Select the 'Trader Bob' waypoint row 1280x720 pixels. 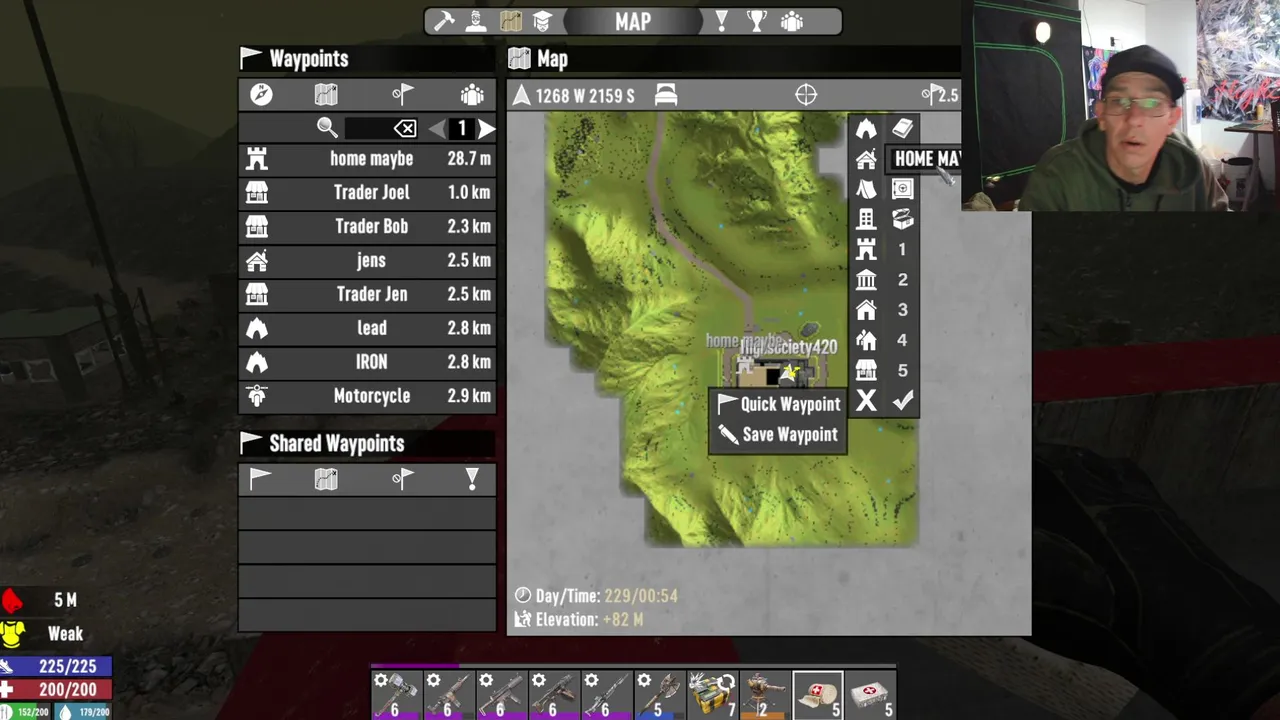click(367, 226)
